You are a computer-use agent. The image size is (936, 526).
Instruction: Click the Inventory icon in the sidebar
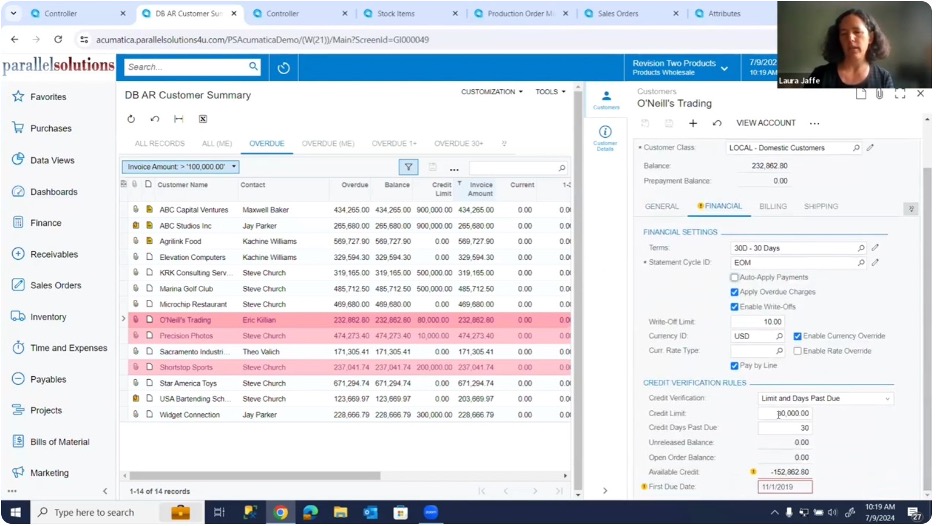[18, 317]
